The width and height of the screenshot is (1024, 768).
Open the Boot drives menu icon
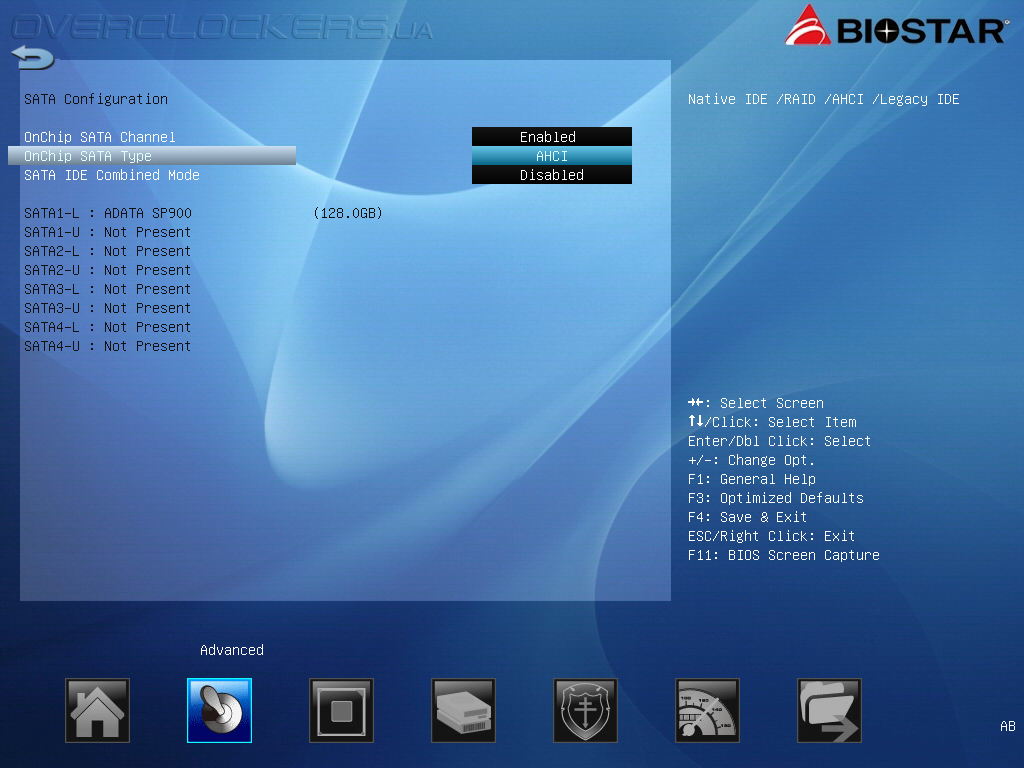tap(464, 711)
